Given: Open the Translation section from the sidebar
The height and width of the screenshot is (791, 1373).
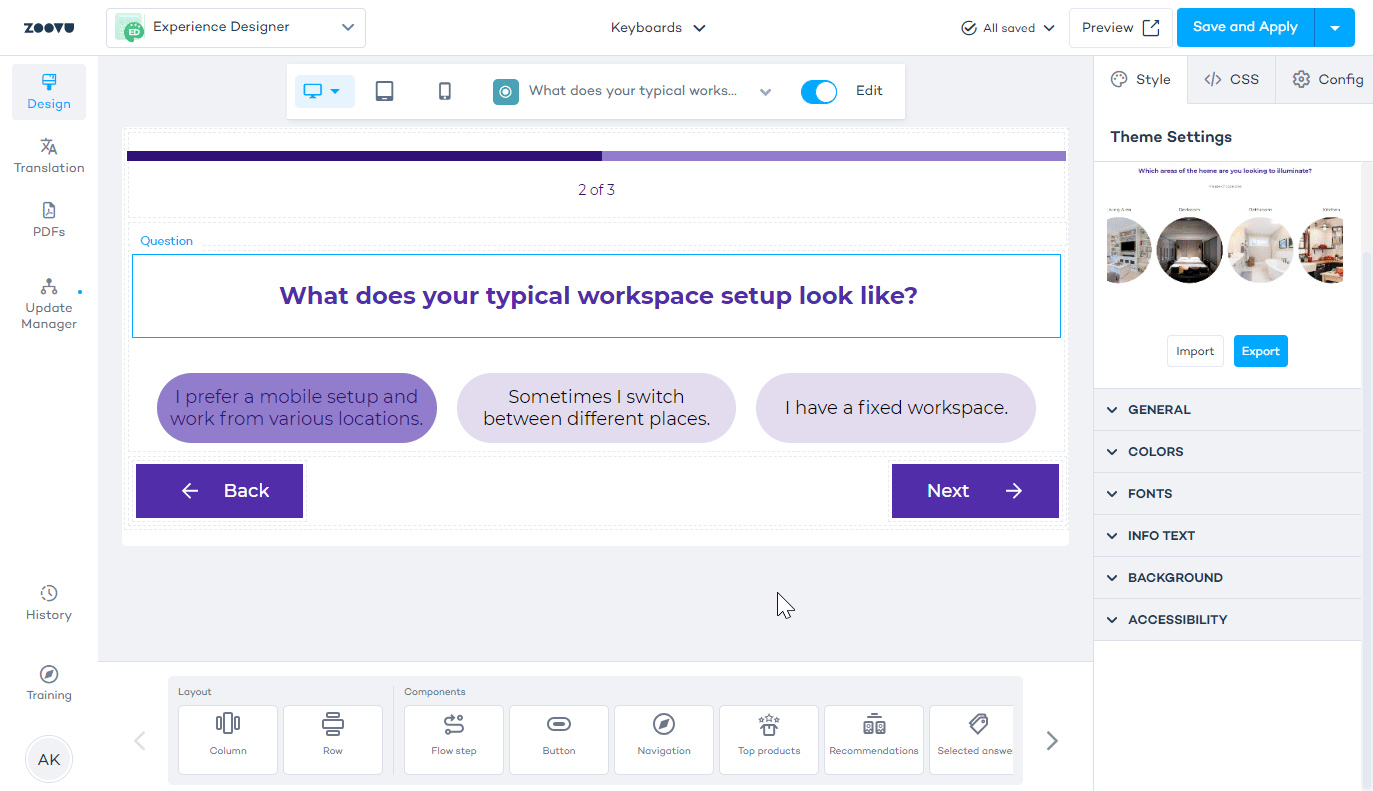Looking at the screenshot, I should 48,156.
